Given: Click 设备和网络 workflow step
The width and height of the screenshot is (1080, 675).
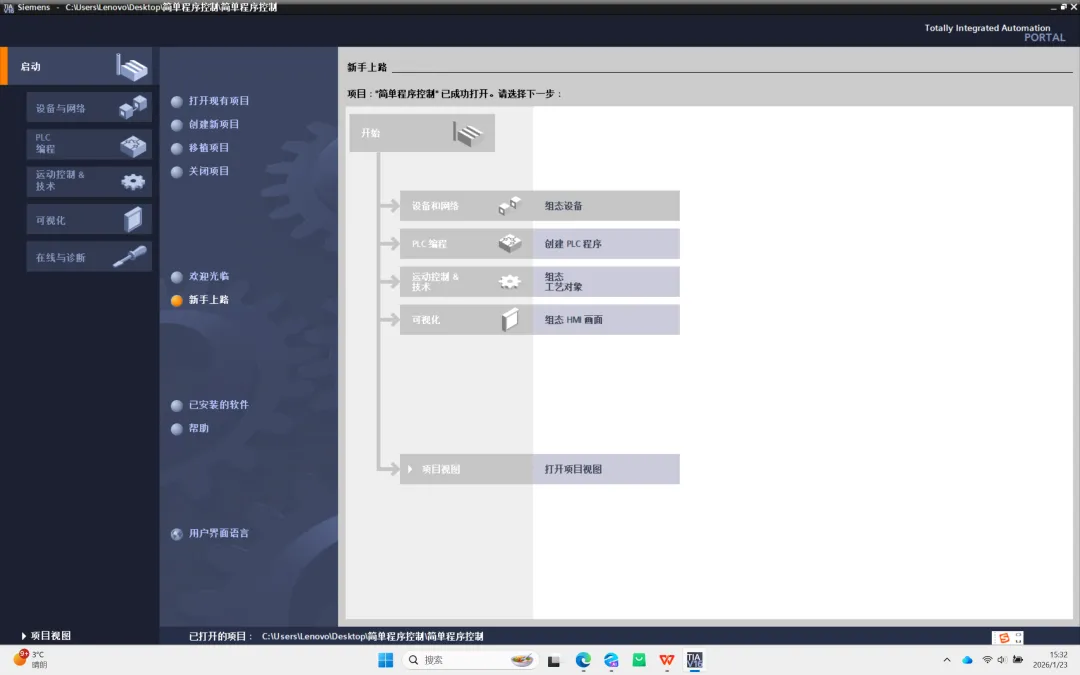Looking at the screenshot, I should coord(466,206).
